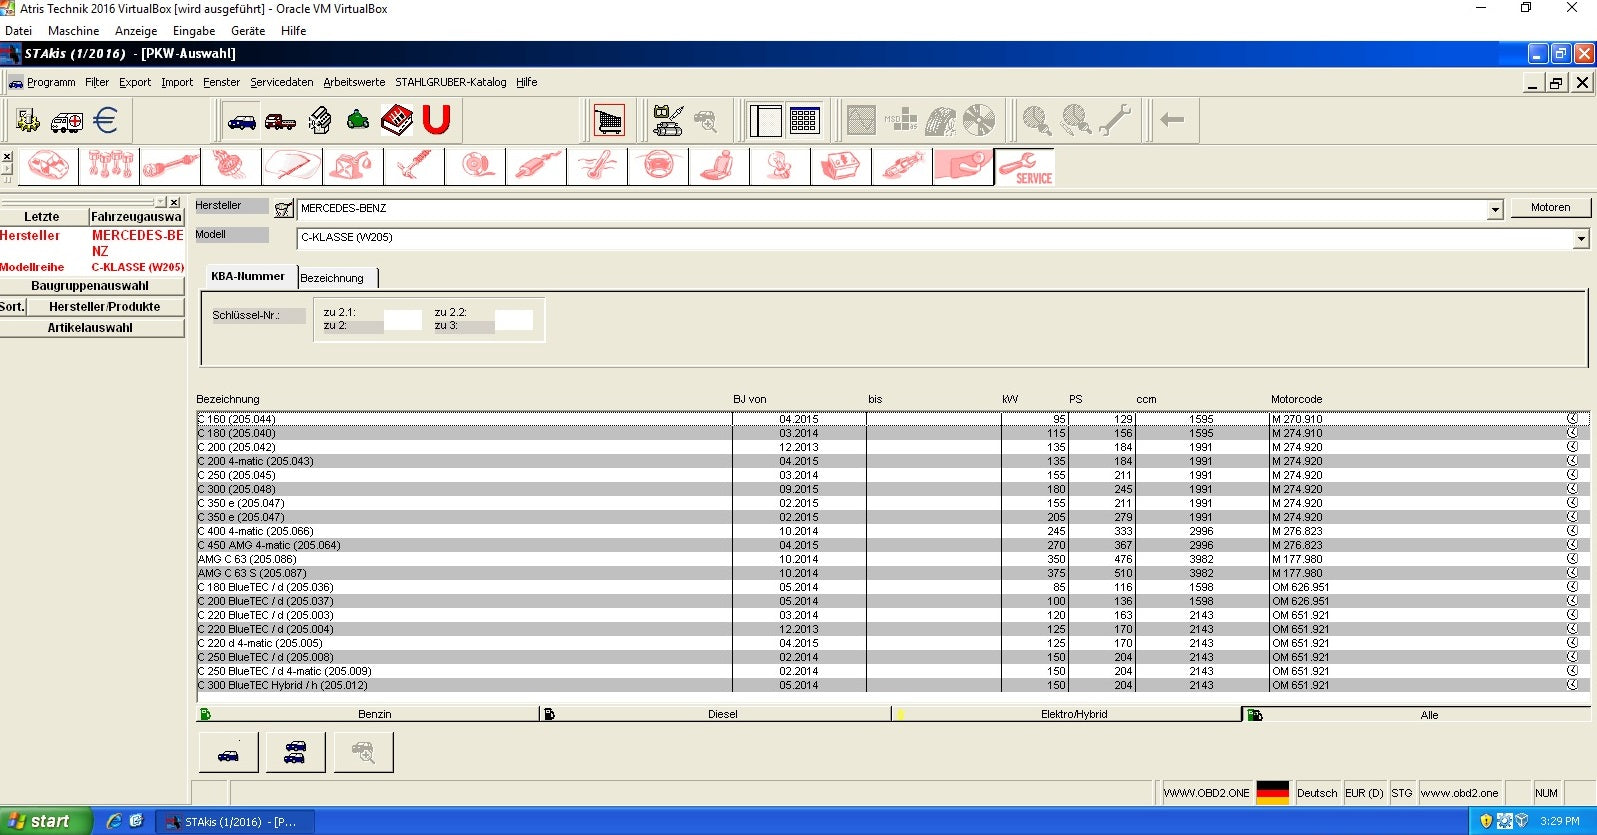Image resolution: width=1597 pixels, height=835 pixels.
Task: Show Elektro/Hybrid vehicles only
Action: (x=1073, y=714)
